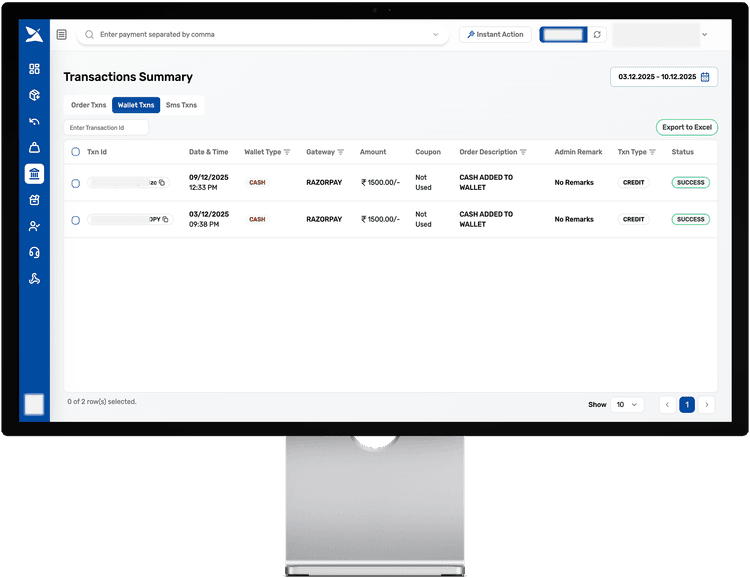Go to next page using pagination arrow
750x578 pixels.
[707, 405]
